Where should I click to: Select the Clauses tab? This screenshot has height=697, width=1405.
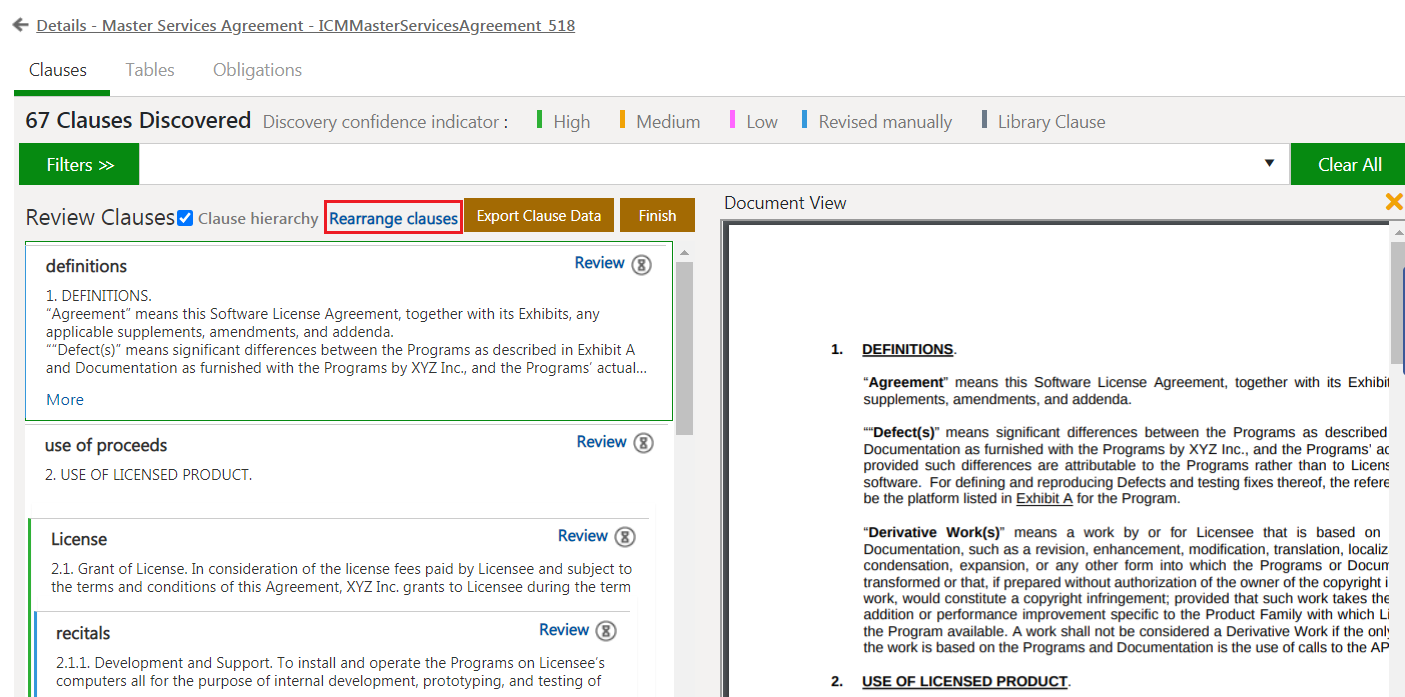click(58, 70)
